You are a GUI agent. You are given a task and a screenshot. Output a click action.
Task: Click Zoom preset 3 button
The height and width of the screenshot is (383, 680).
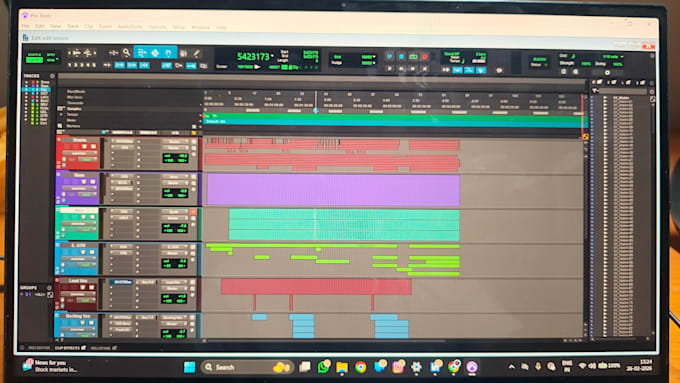point(82,65)
